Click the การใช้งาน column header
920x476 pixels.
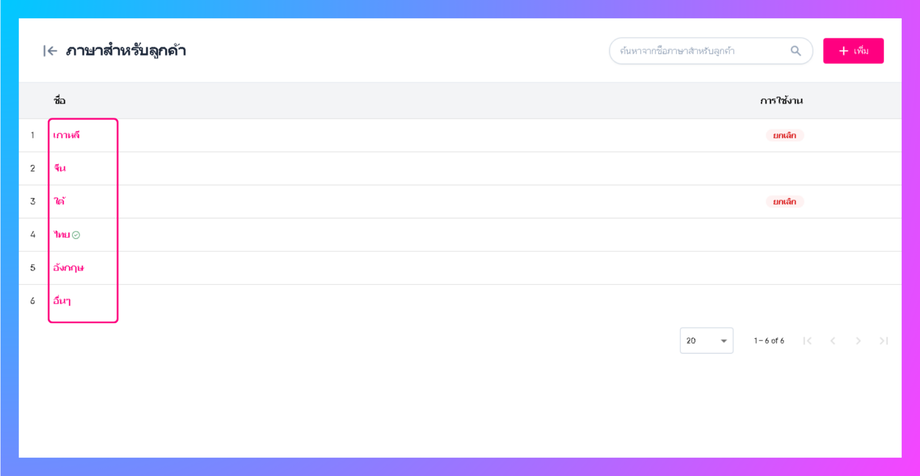tap(781, 101)
